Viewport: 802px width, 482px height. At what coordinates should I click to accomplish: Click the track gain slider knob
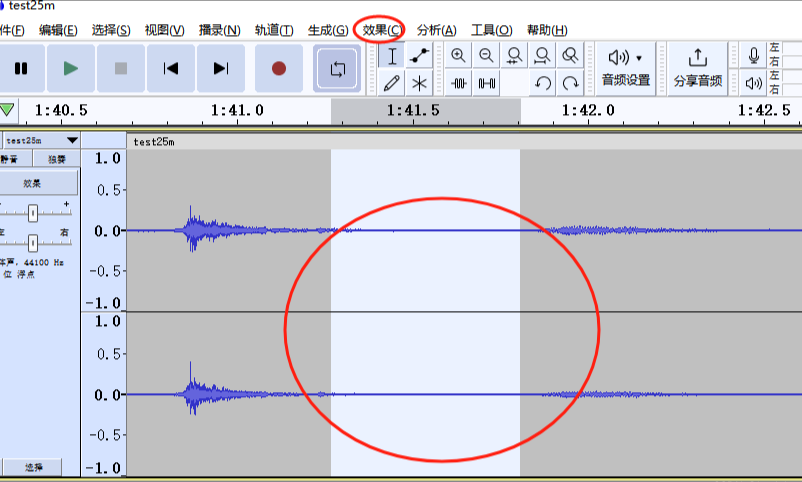click(33, 212)
